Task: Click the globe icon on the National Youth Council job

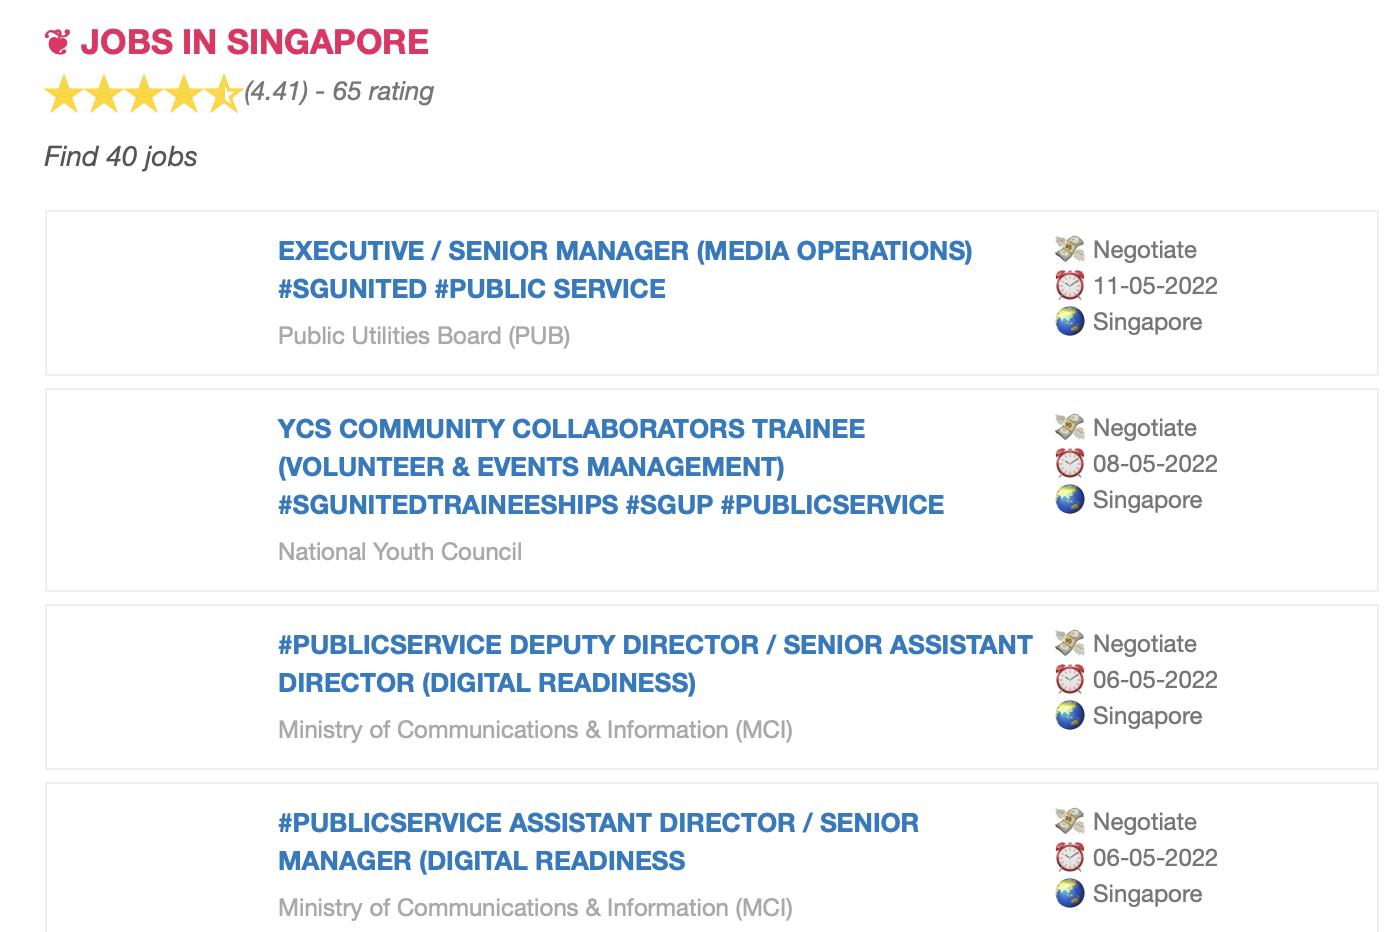Action: click(x=1069, y=500)
